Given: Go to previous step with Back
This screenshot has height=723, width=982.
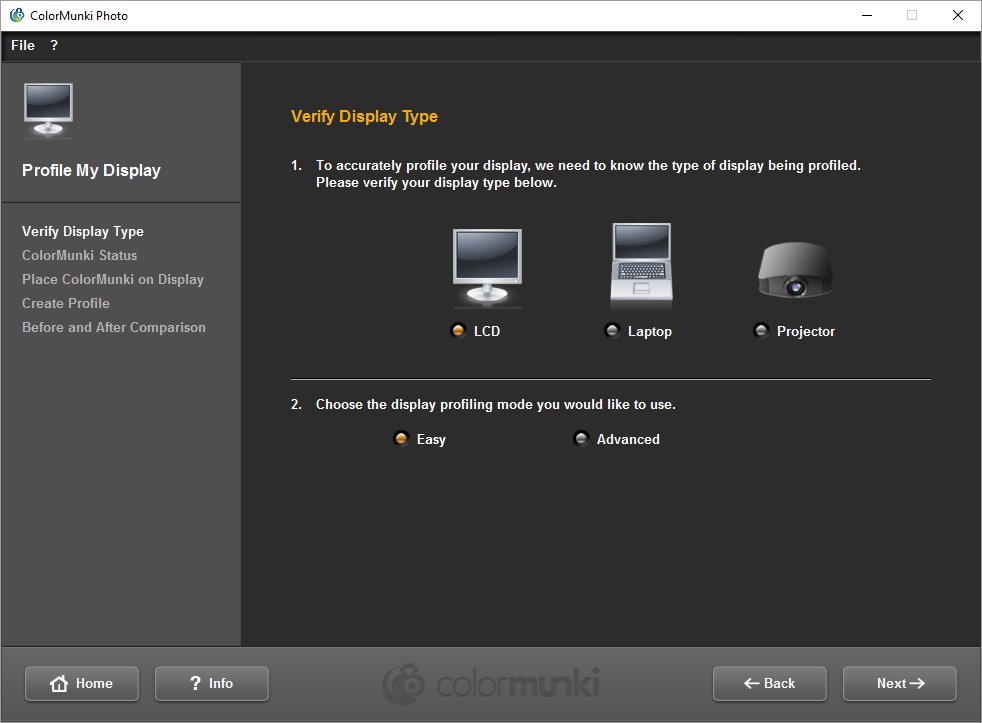Looking at the screenshot, I should [x=769, y=683].
